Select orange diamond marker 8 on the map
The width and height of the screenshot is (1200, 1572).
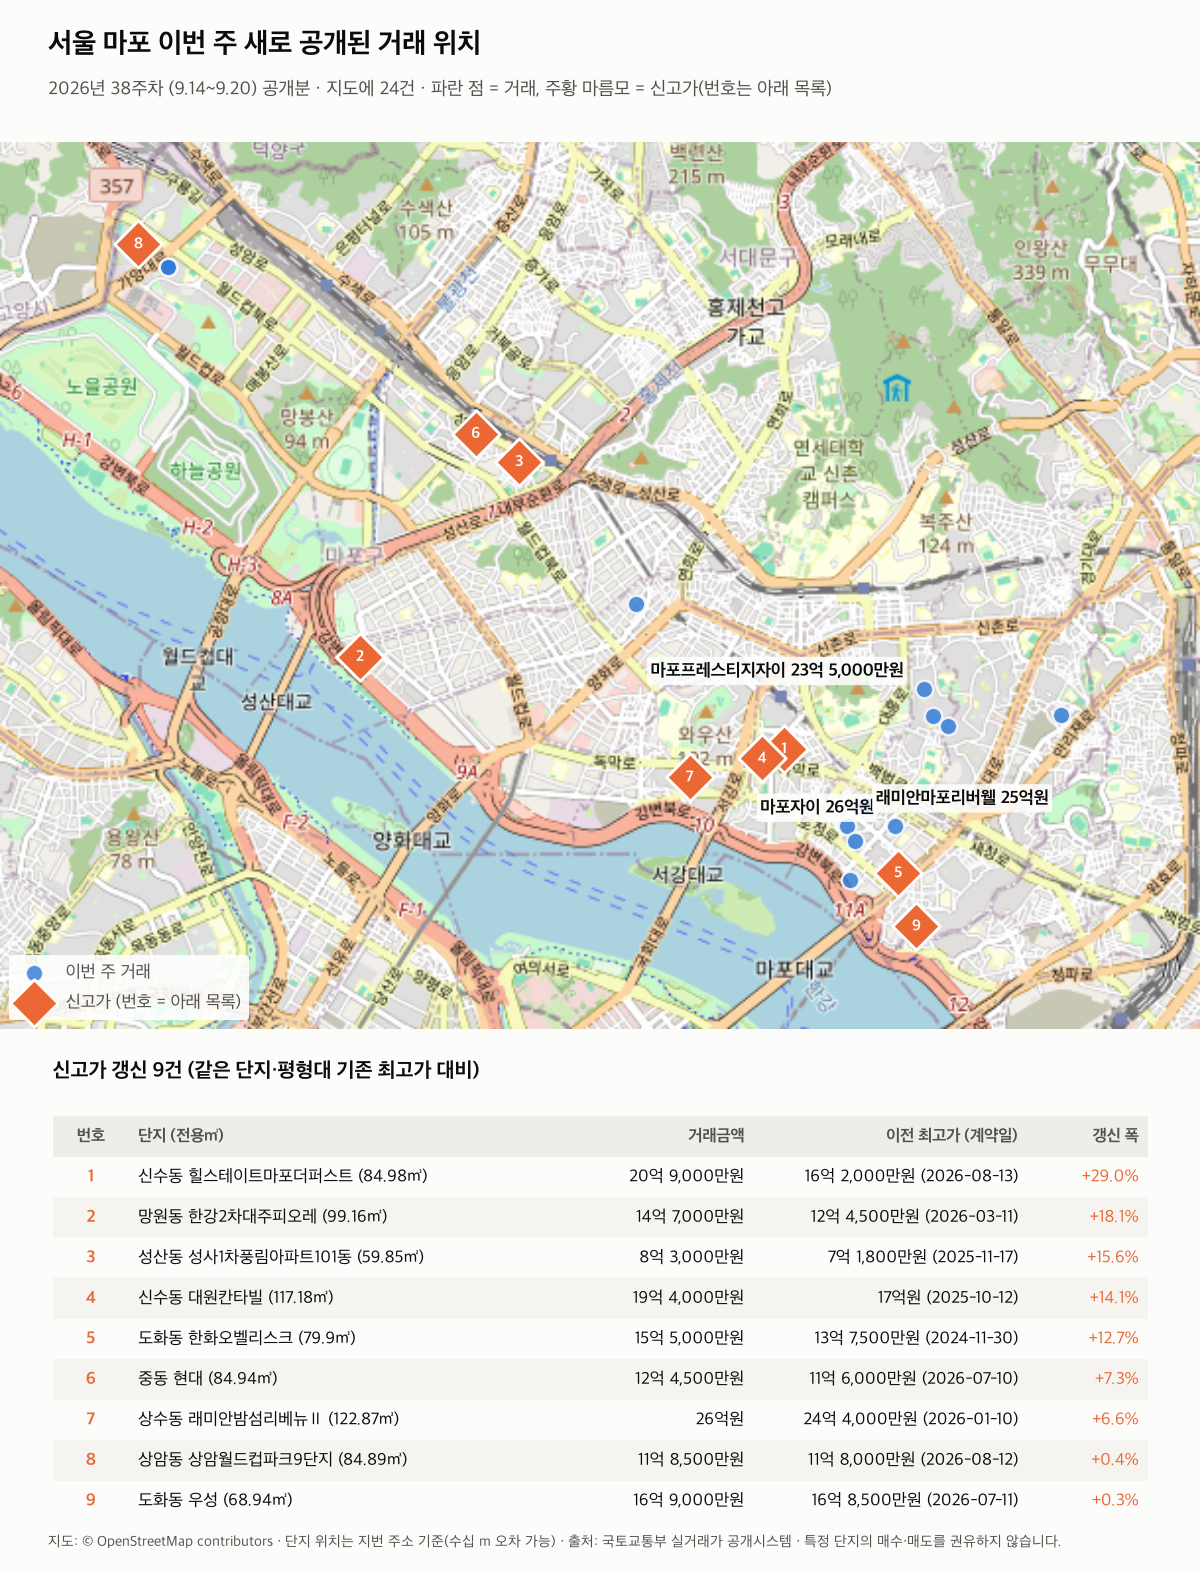pos(138,243)
